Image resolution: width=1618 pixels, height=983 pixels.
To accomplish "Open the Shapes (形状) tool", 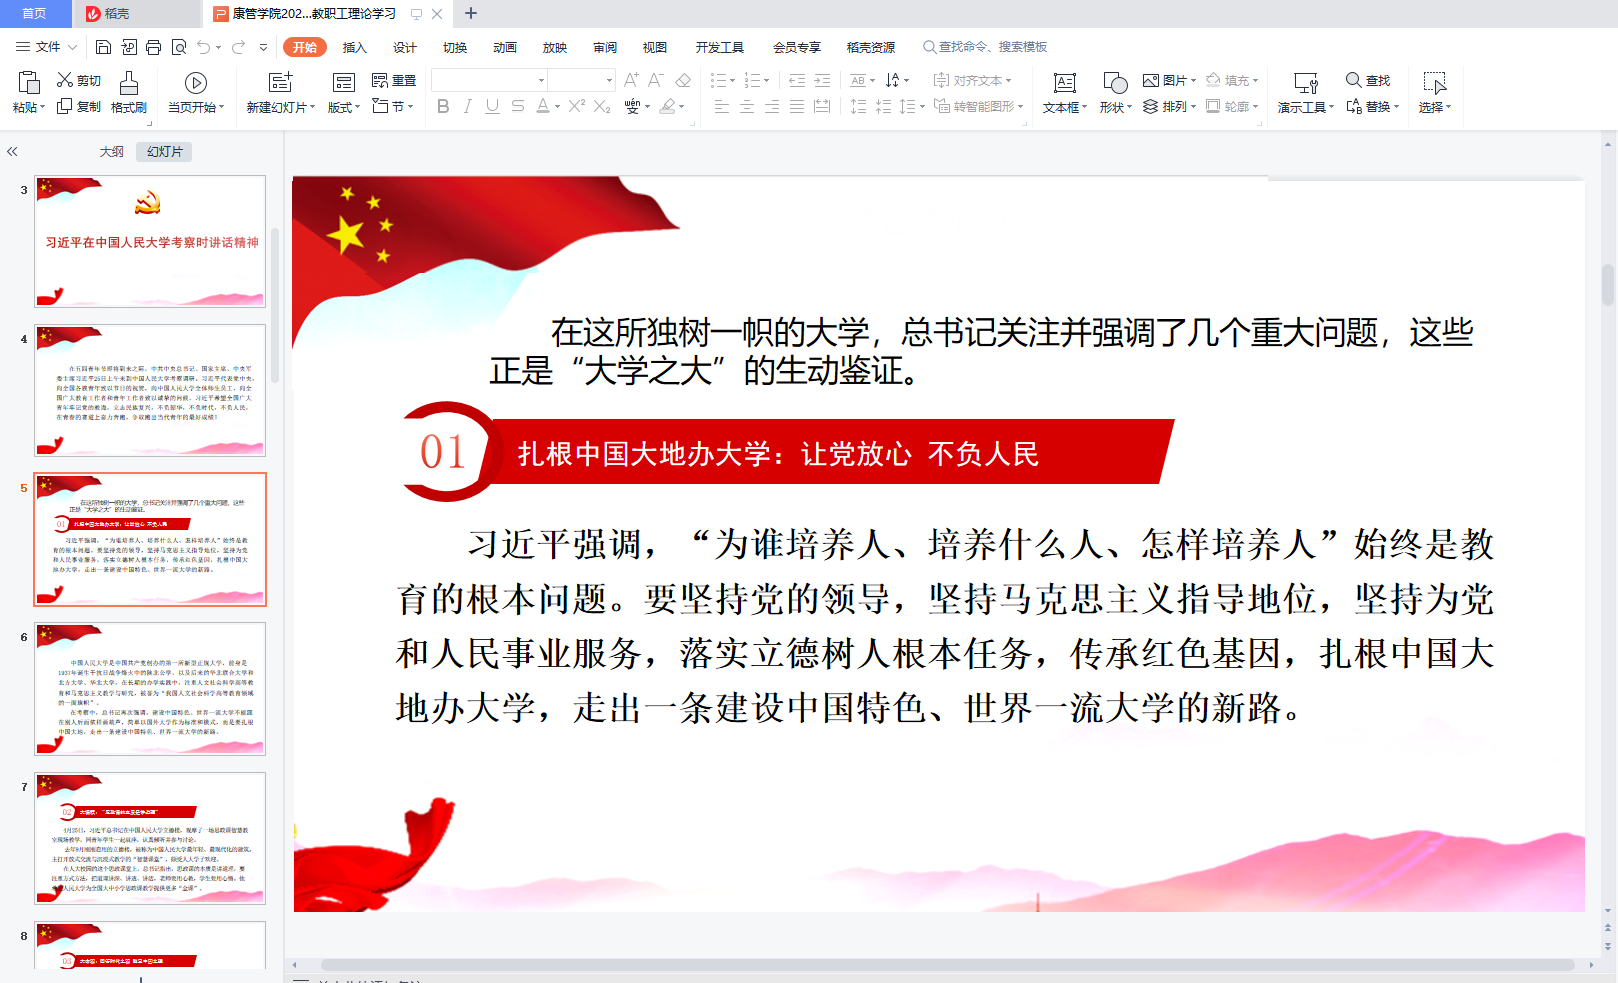I will (x=1115, y=83).
